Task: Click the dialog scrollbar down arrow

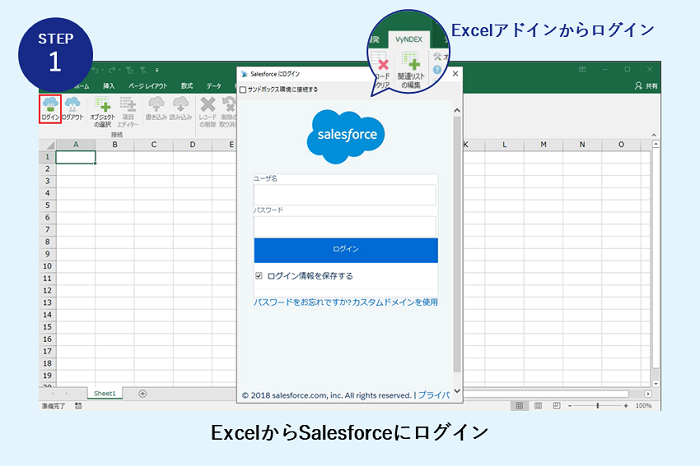Action: (457, 391)
